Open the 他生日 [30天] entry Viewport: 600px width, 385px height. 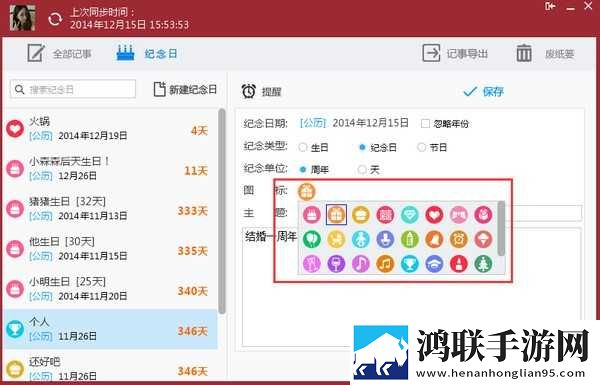tap(110, 249)
